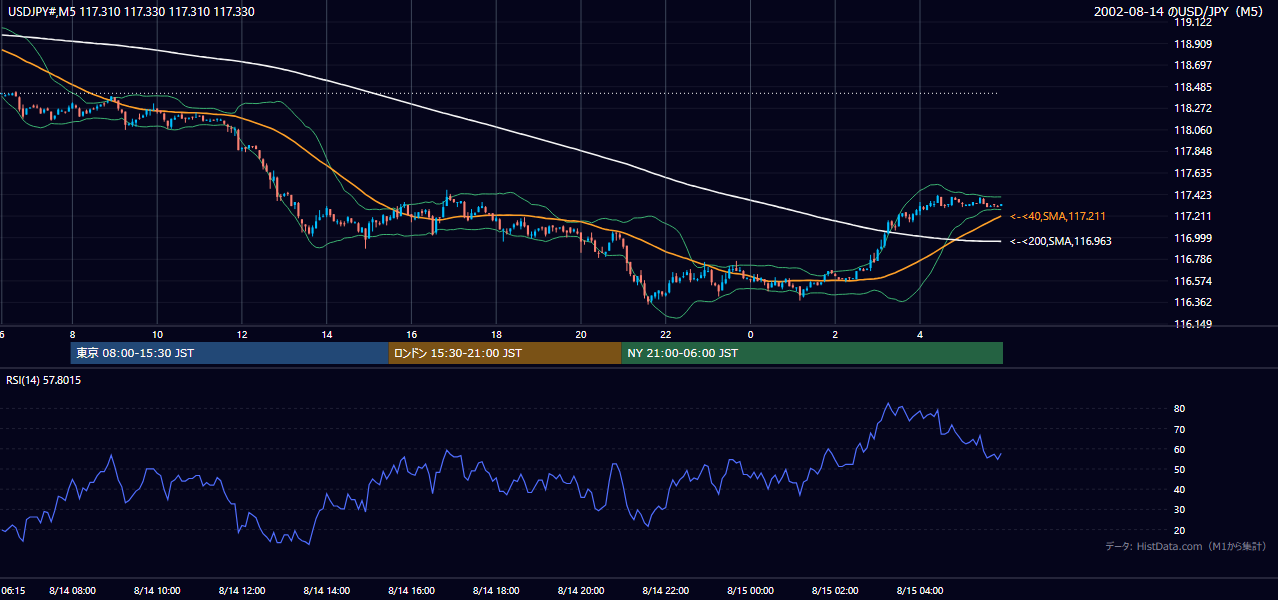Click price axis value 116.999
Viewport: 1278px width, 600px height.
point(1193,238)
